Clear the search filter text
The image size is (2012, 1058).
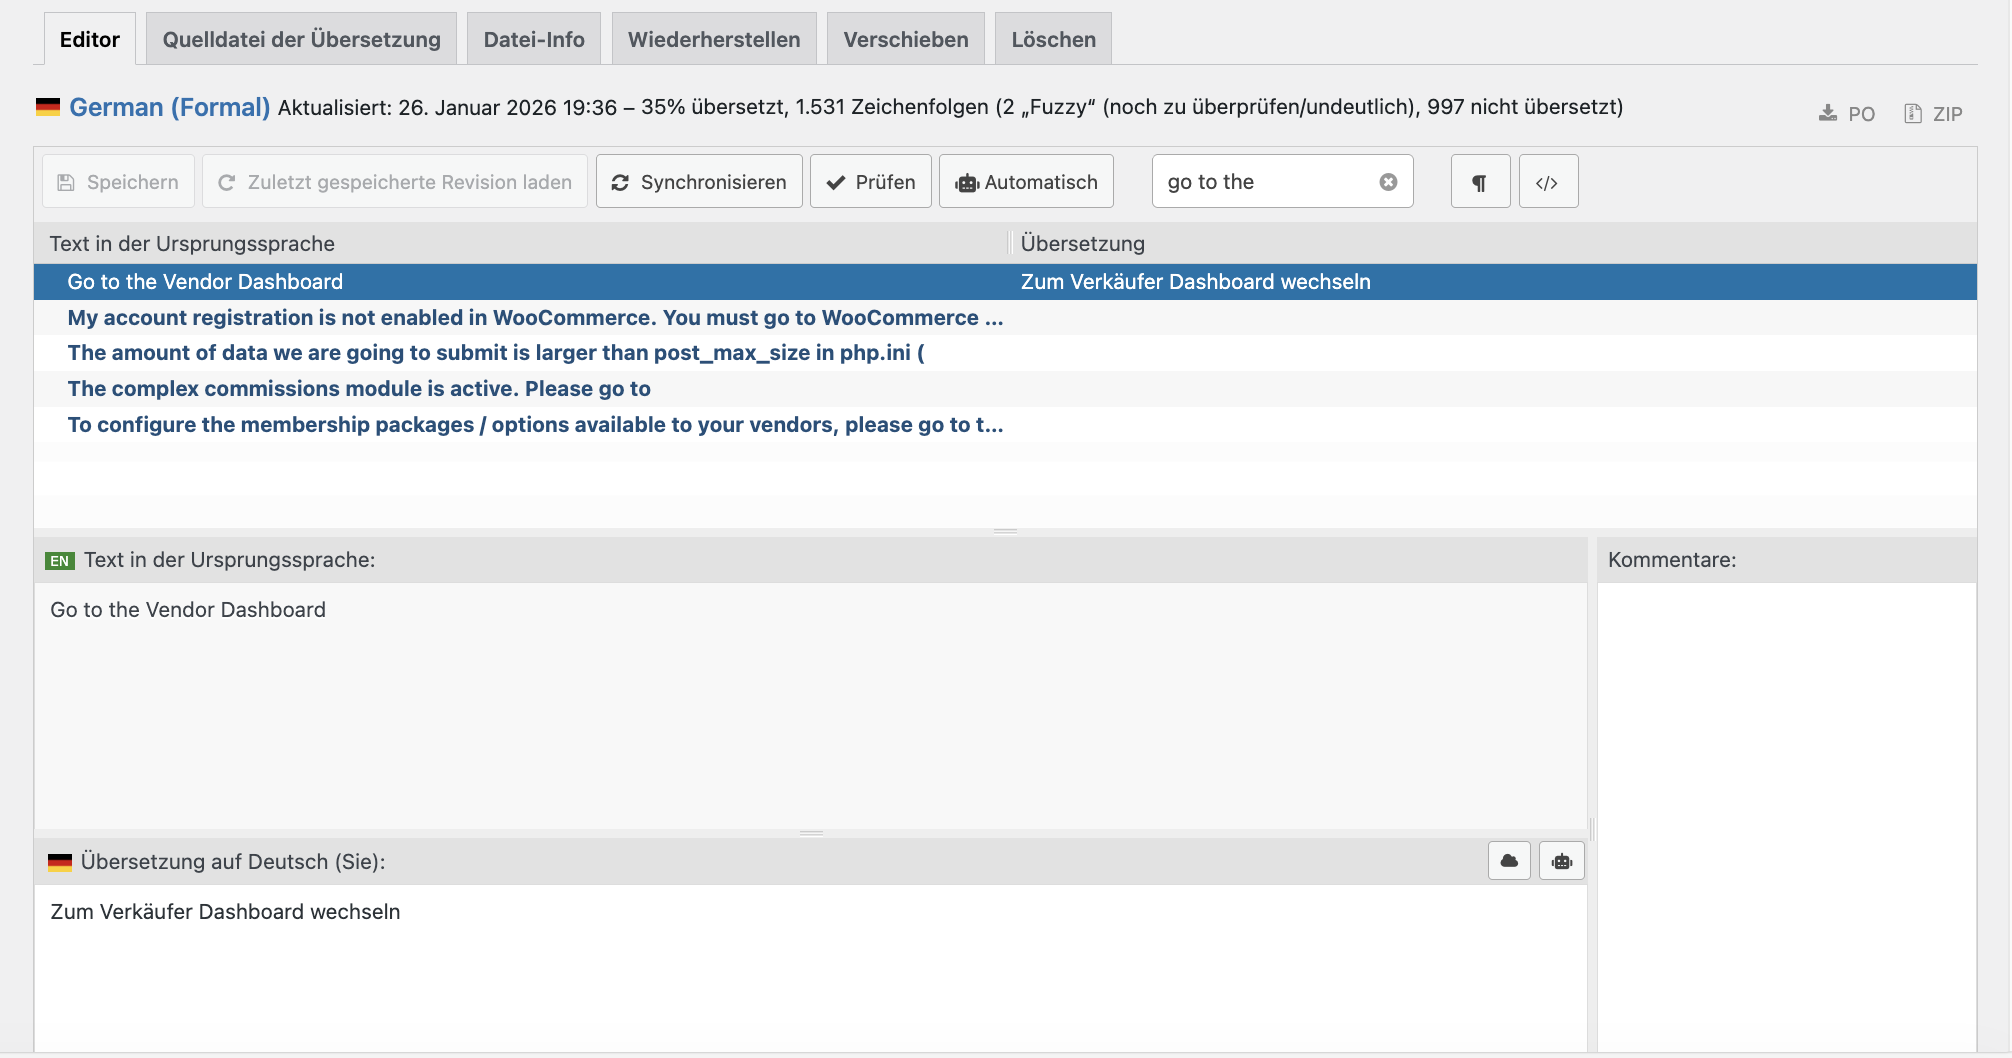point(1388,182)
